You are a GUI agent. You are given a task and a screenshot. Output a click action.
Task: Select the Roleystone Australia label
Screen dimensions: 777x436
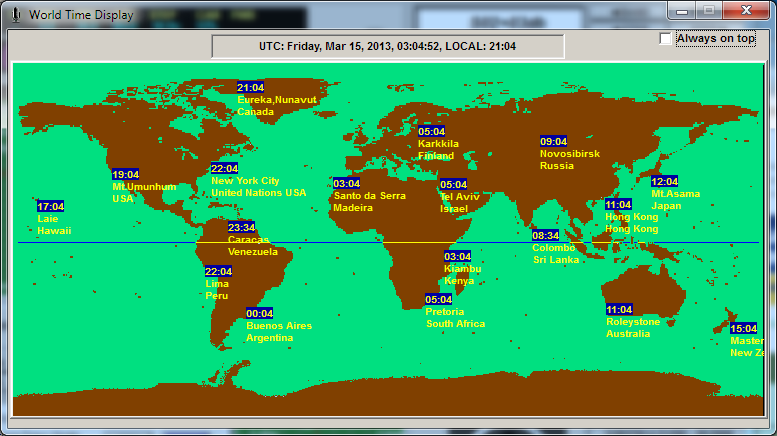click(x=633, y=328)
